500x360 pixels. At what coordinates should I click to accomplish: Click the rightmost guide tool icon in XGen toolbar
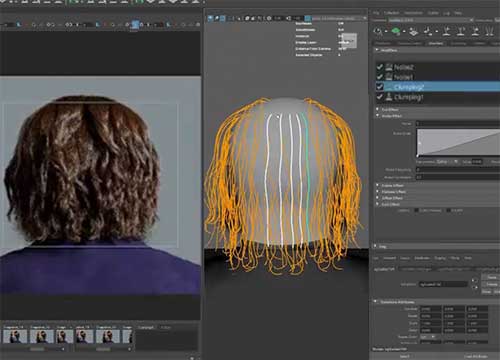coord(489,32)
